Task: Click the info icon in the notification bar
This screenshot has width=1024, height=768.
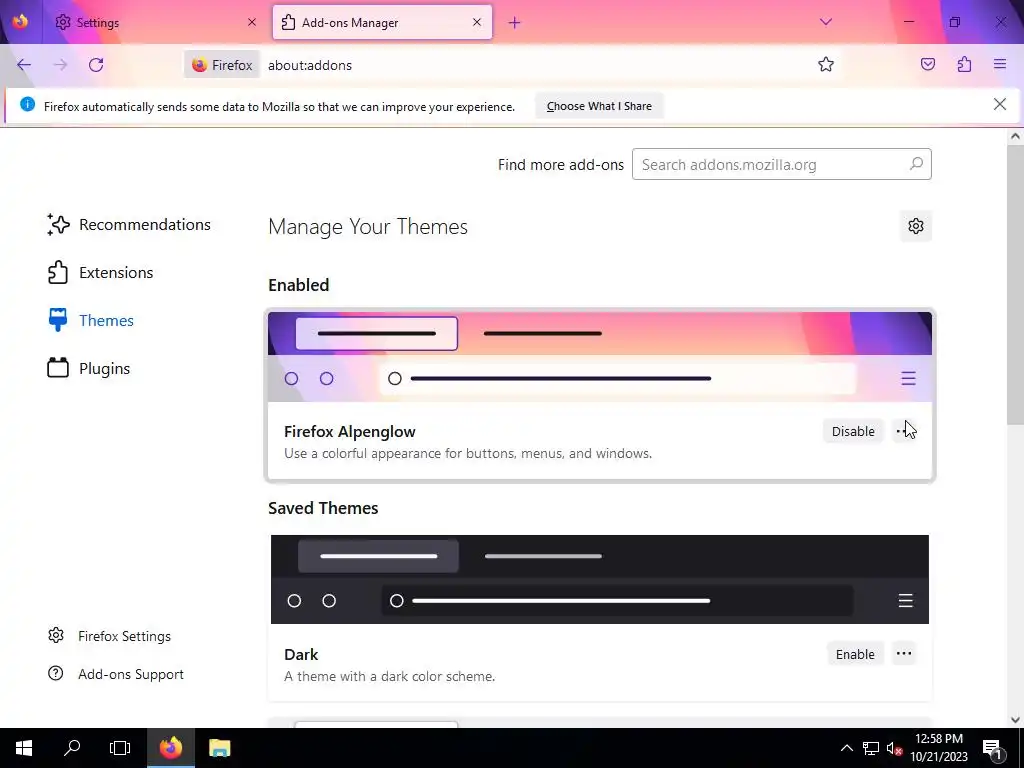Action: (x=27, y=104)
